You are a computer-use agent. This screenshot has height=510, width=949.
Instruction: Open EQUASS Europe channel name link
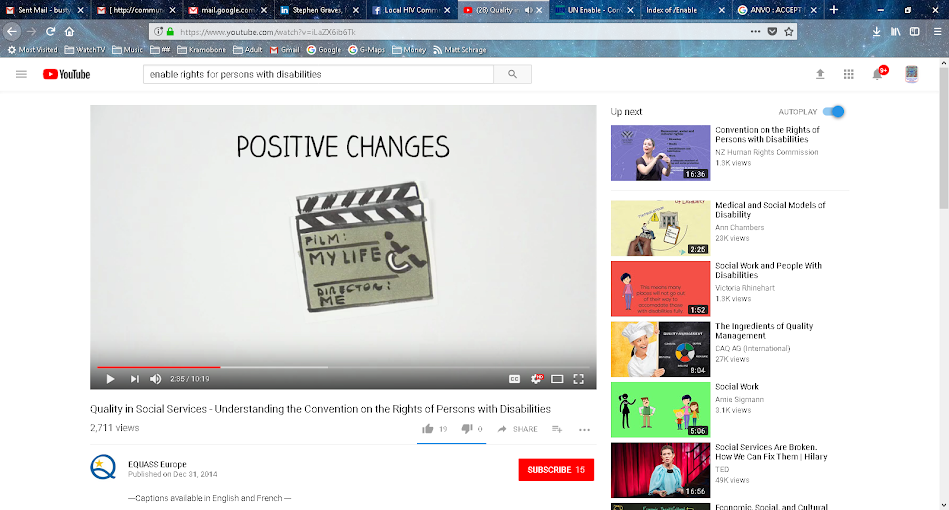click(157, 464)
